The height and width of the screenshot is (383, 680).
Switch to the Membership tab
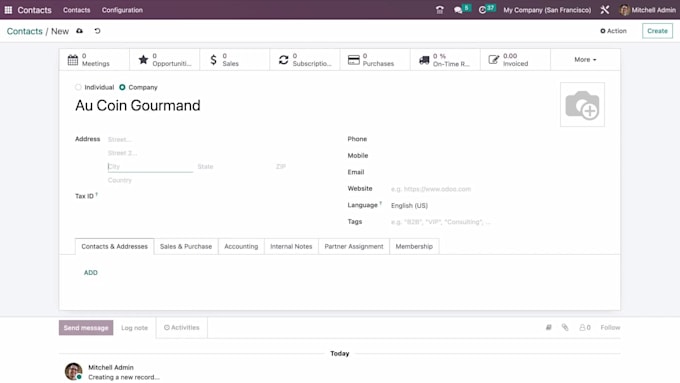(414, 246)
